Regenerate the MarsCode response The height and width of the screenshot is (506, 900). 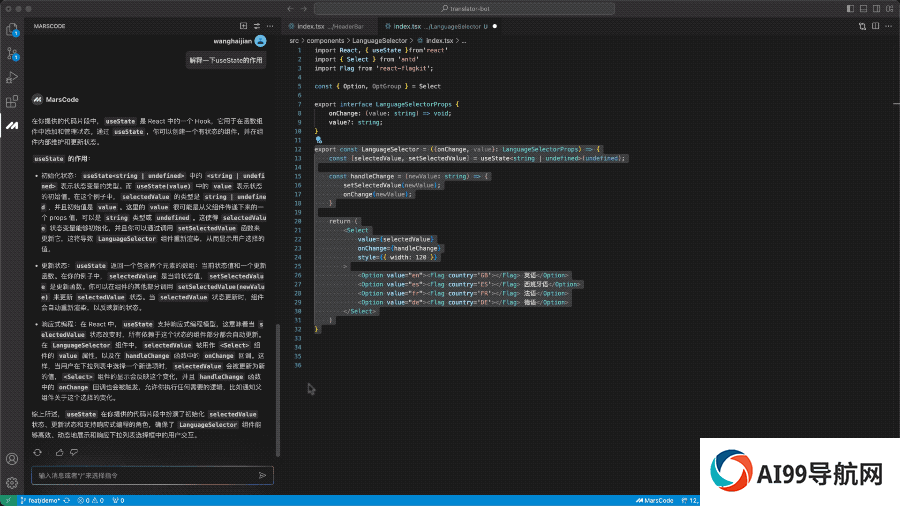click(37, 452)
